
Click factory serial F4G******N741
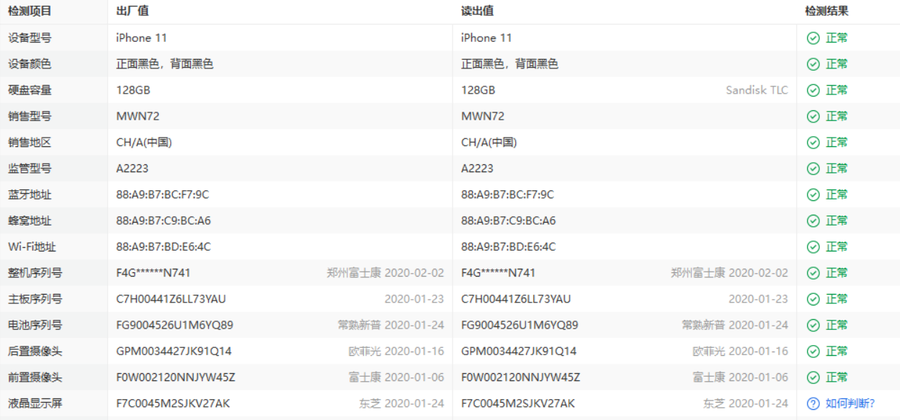click(153, 273)
